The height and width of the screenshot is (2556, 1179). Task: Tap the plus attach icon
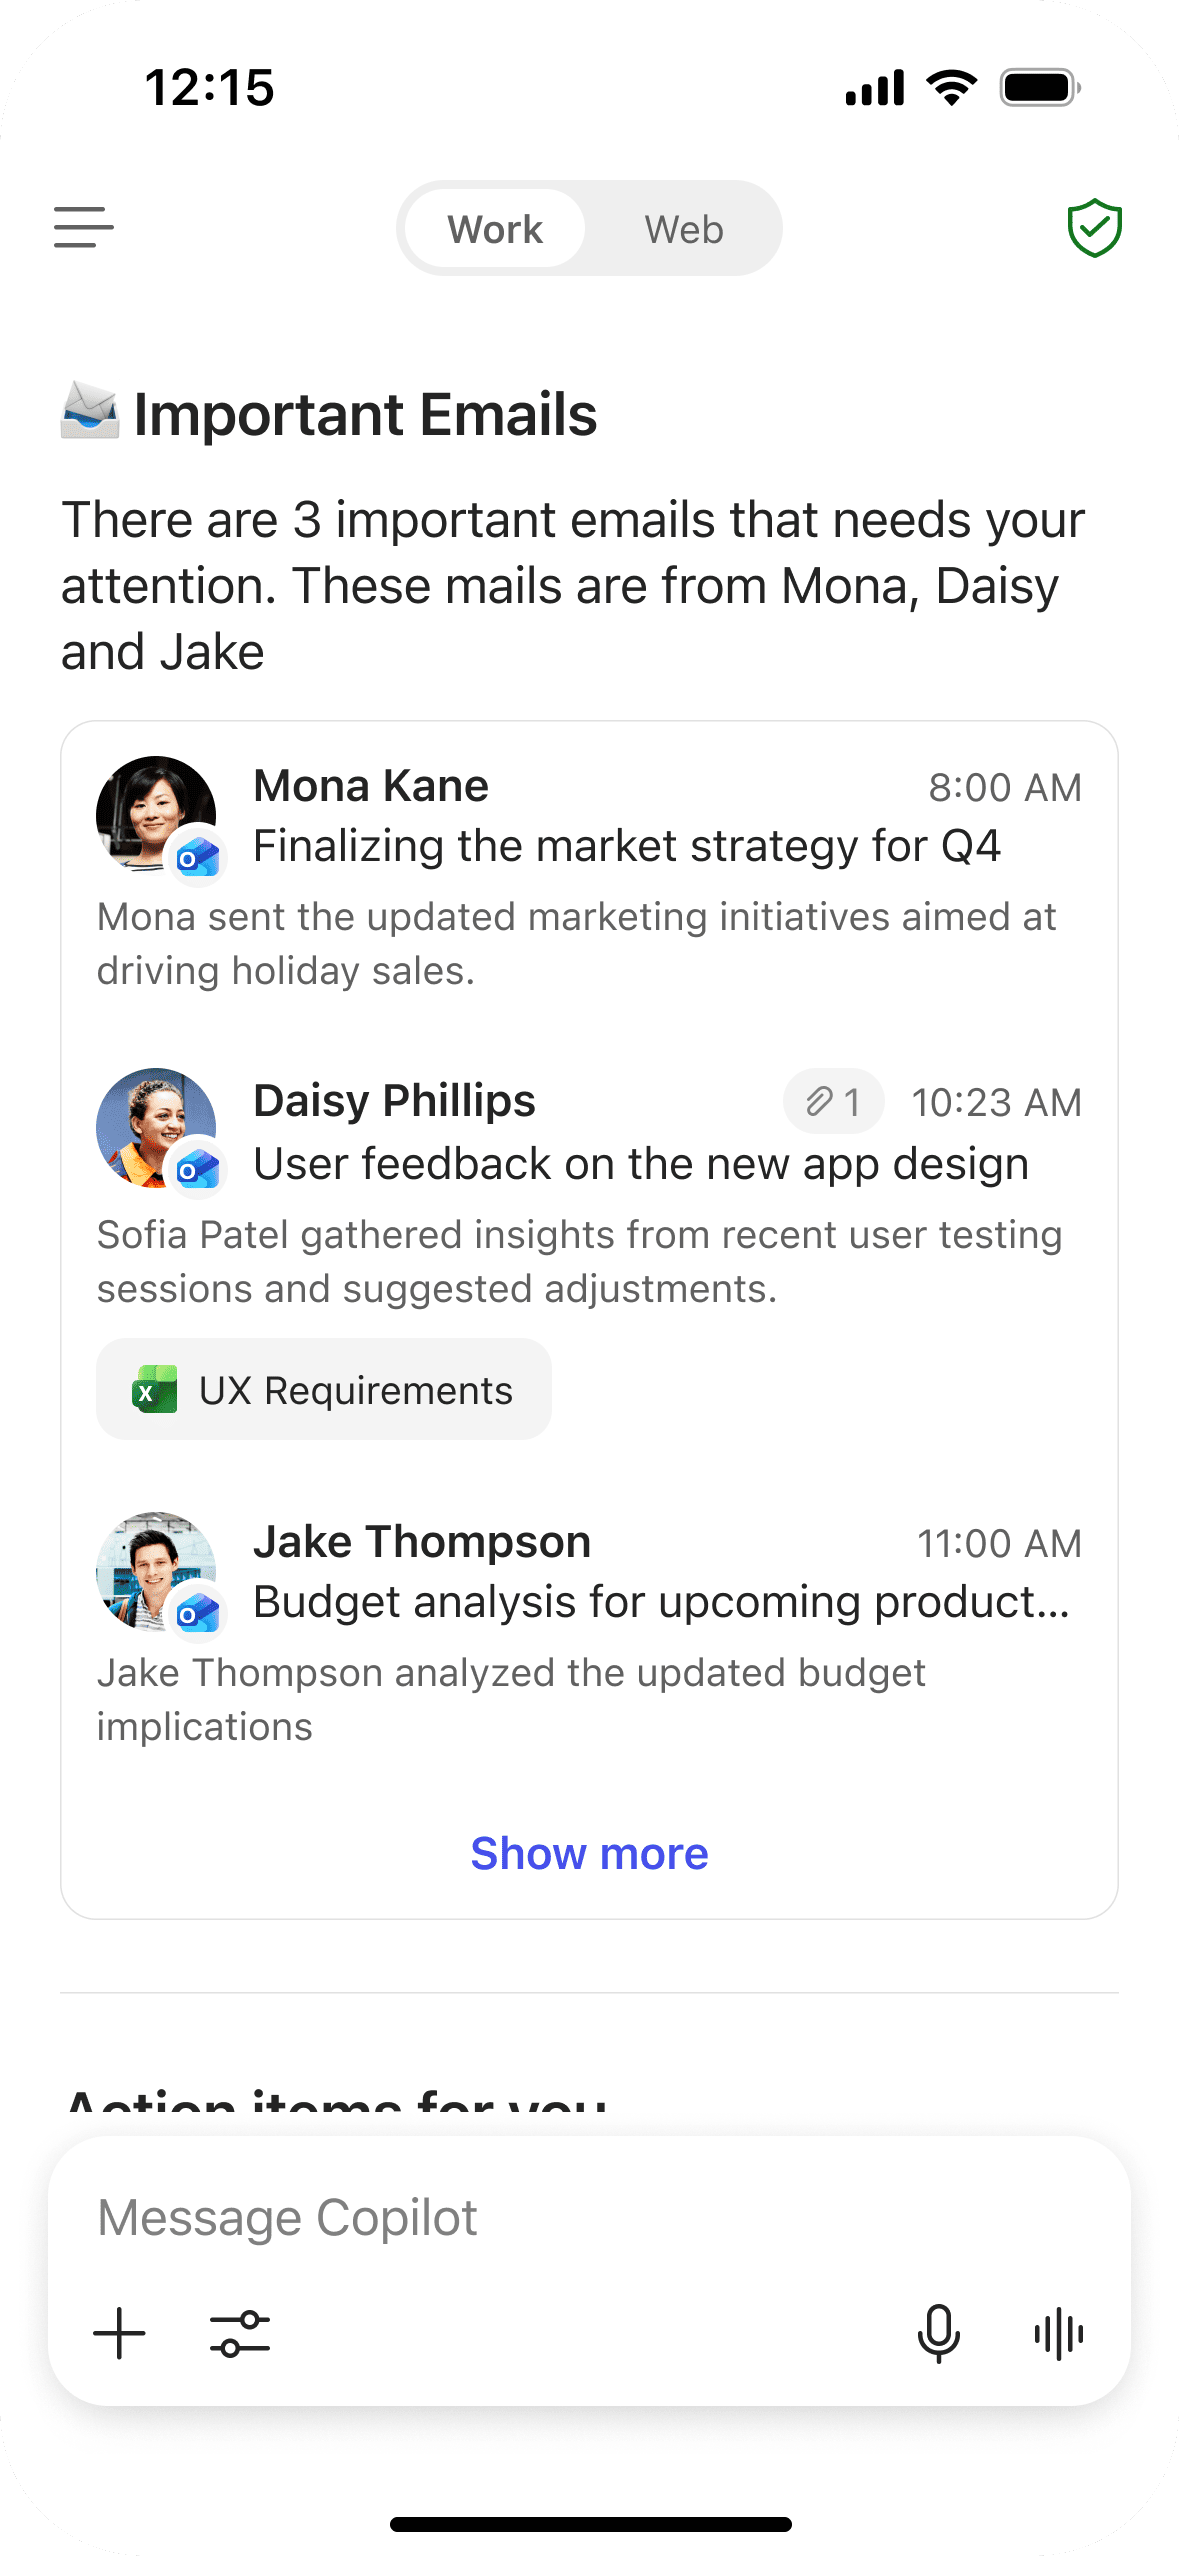pos(119,2333)
